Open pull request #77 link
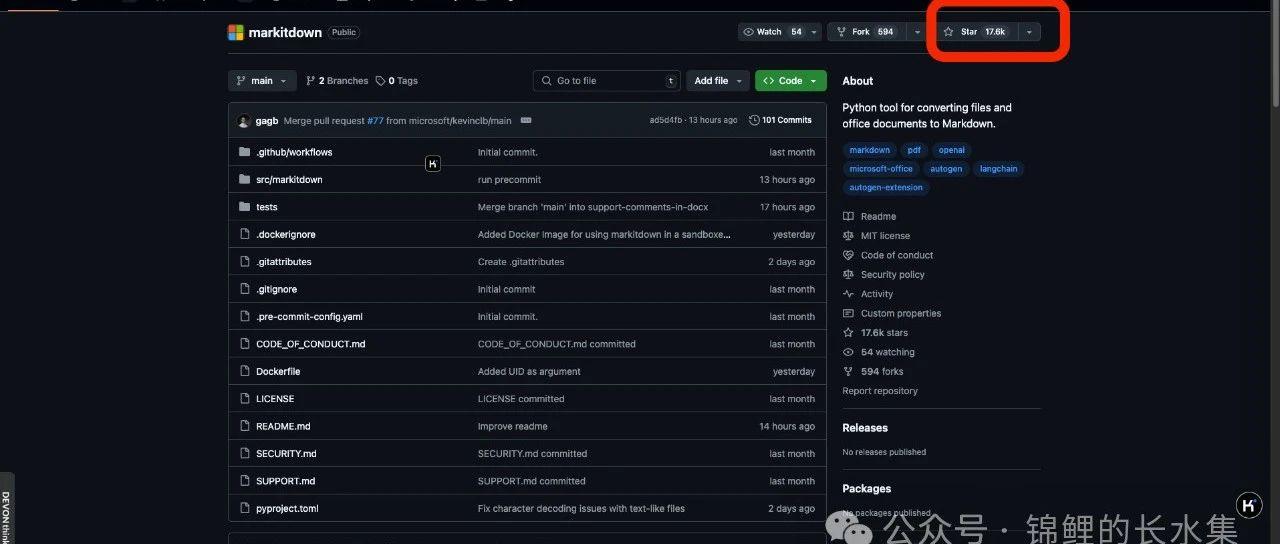 click(375, 121)
